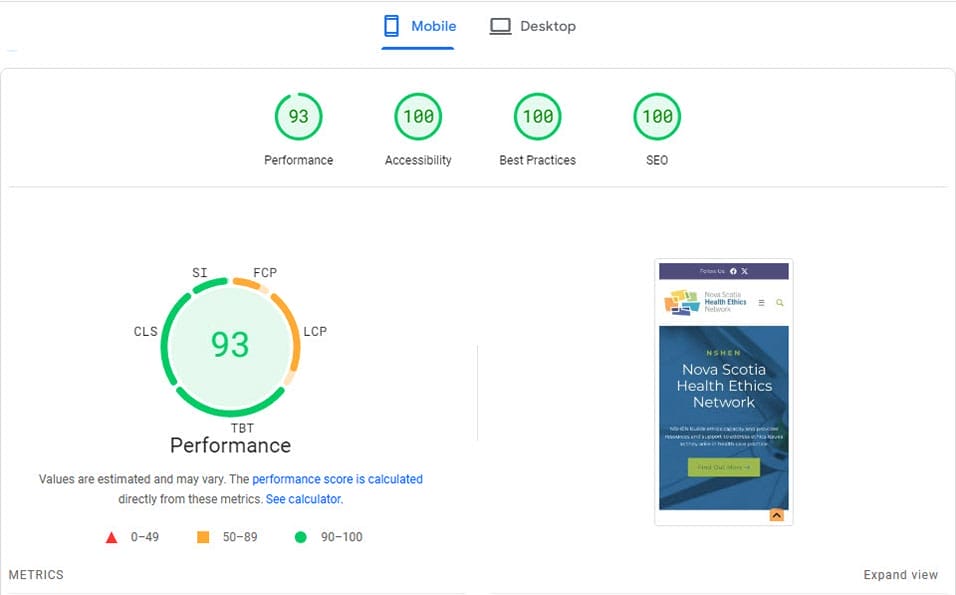The image size is (956, 595).
Task: Click the X social icon in site preview
Action: [x=744, y=271]
